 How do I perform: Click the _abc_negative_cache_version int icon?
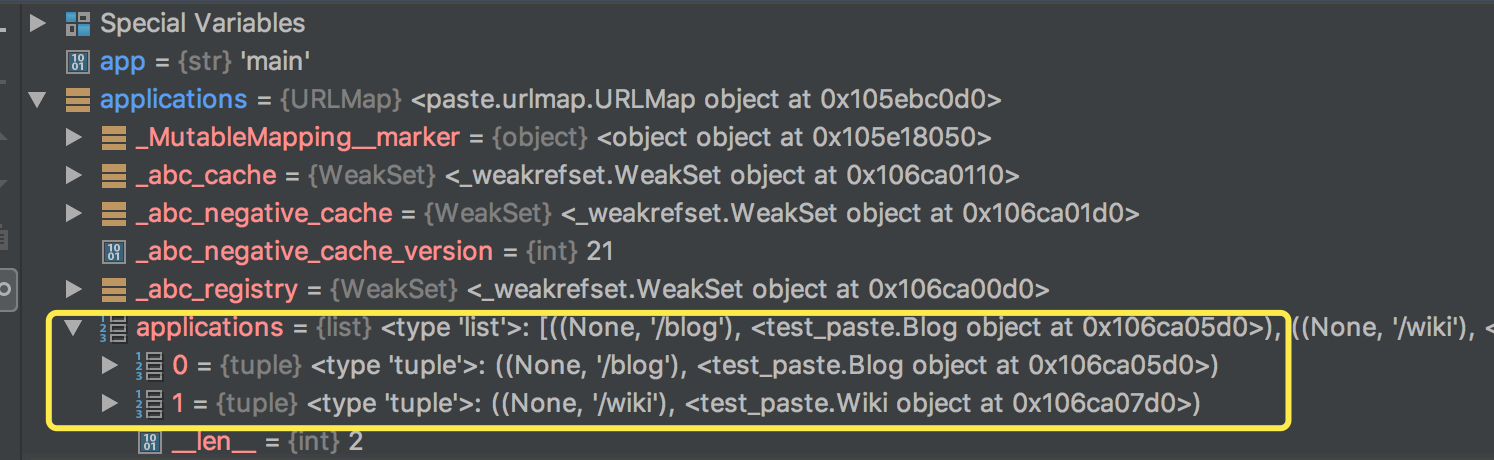pyautogui.click(x=113, y=251)
